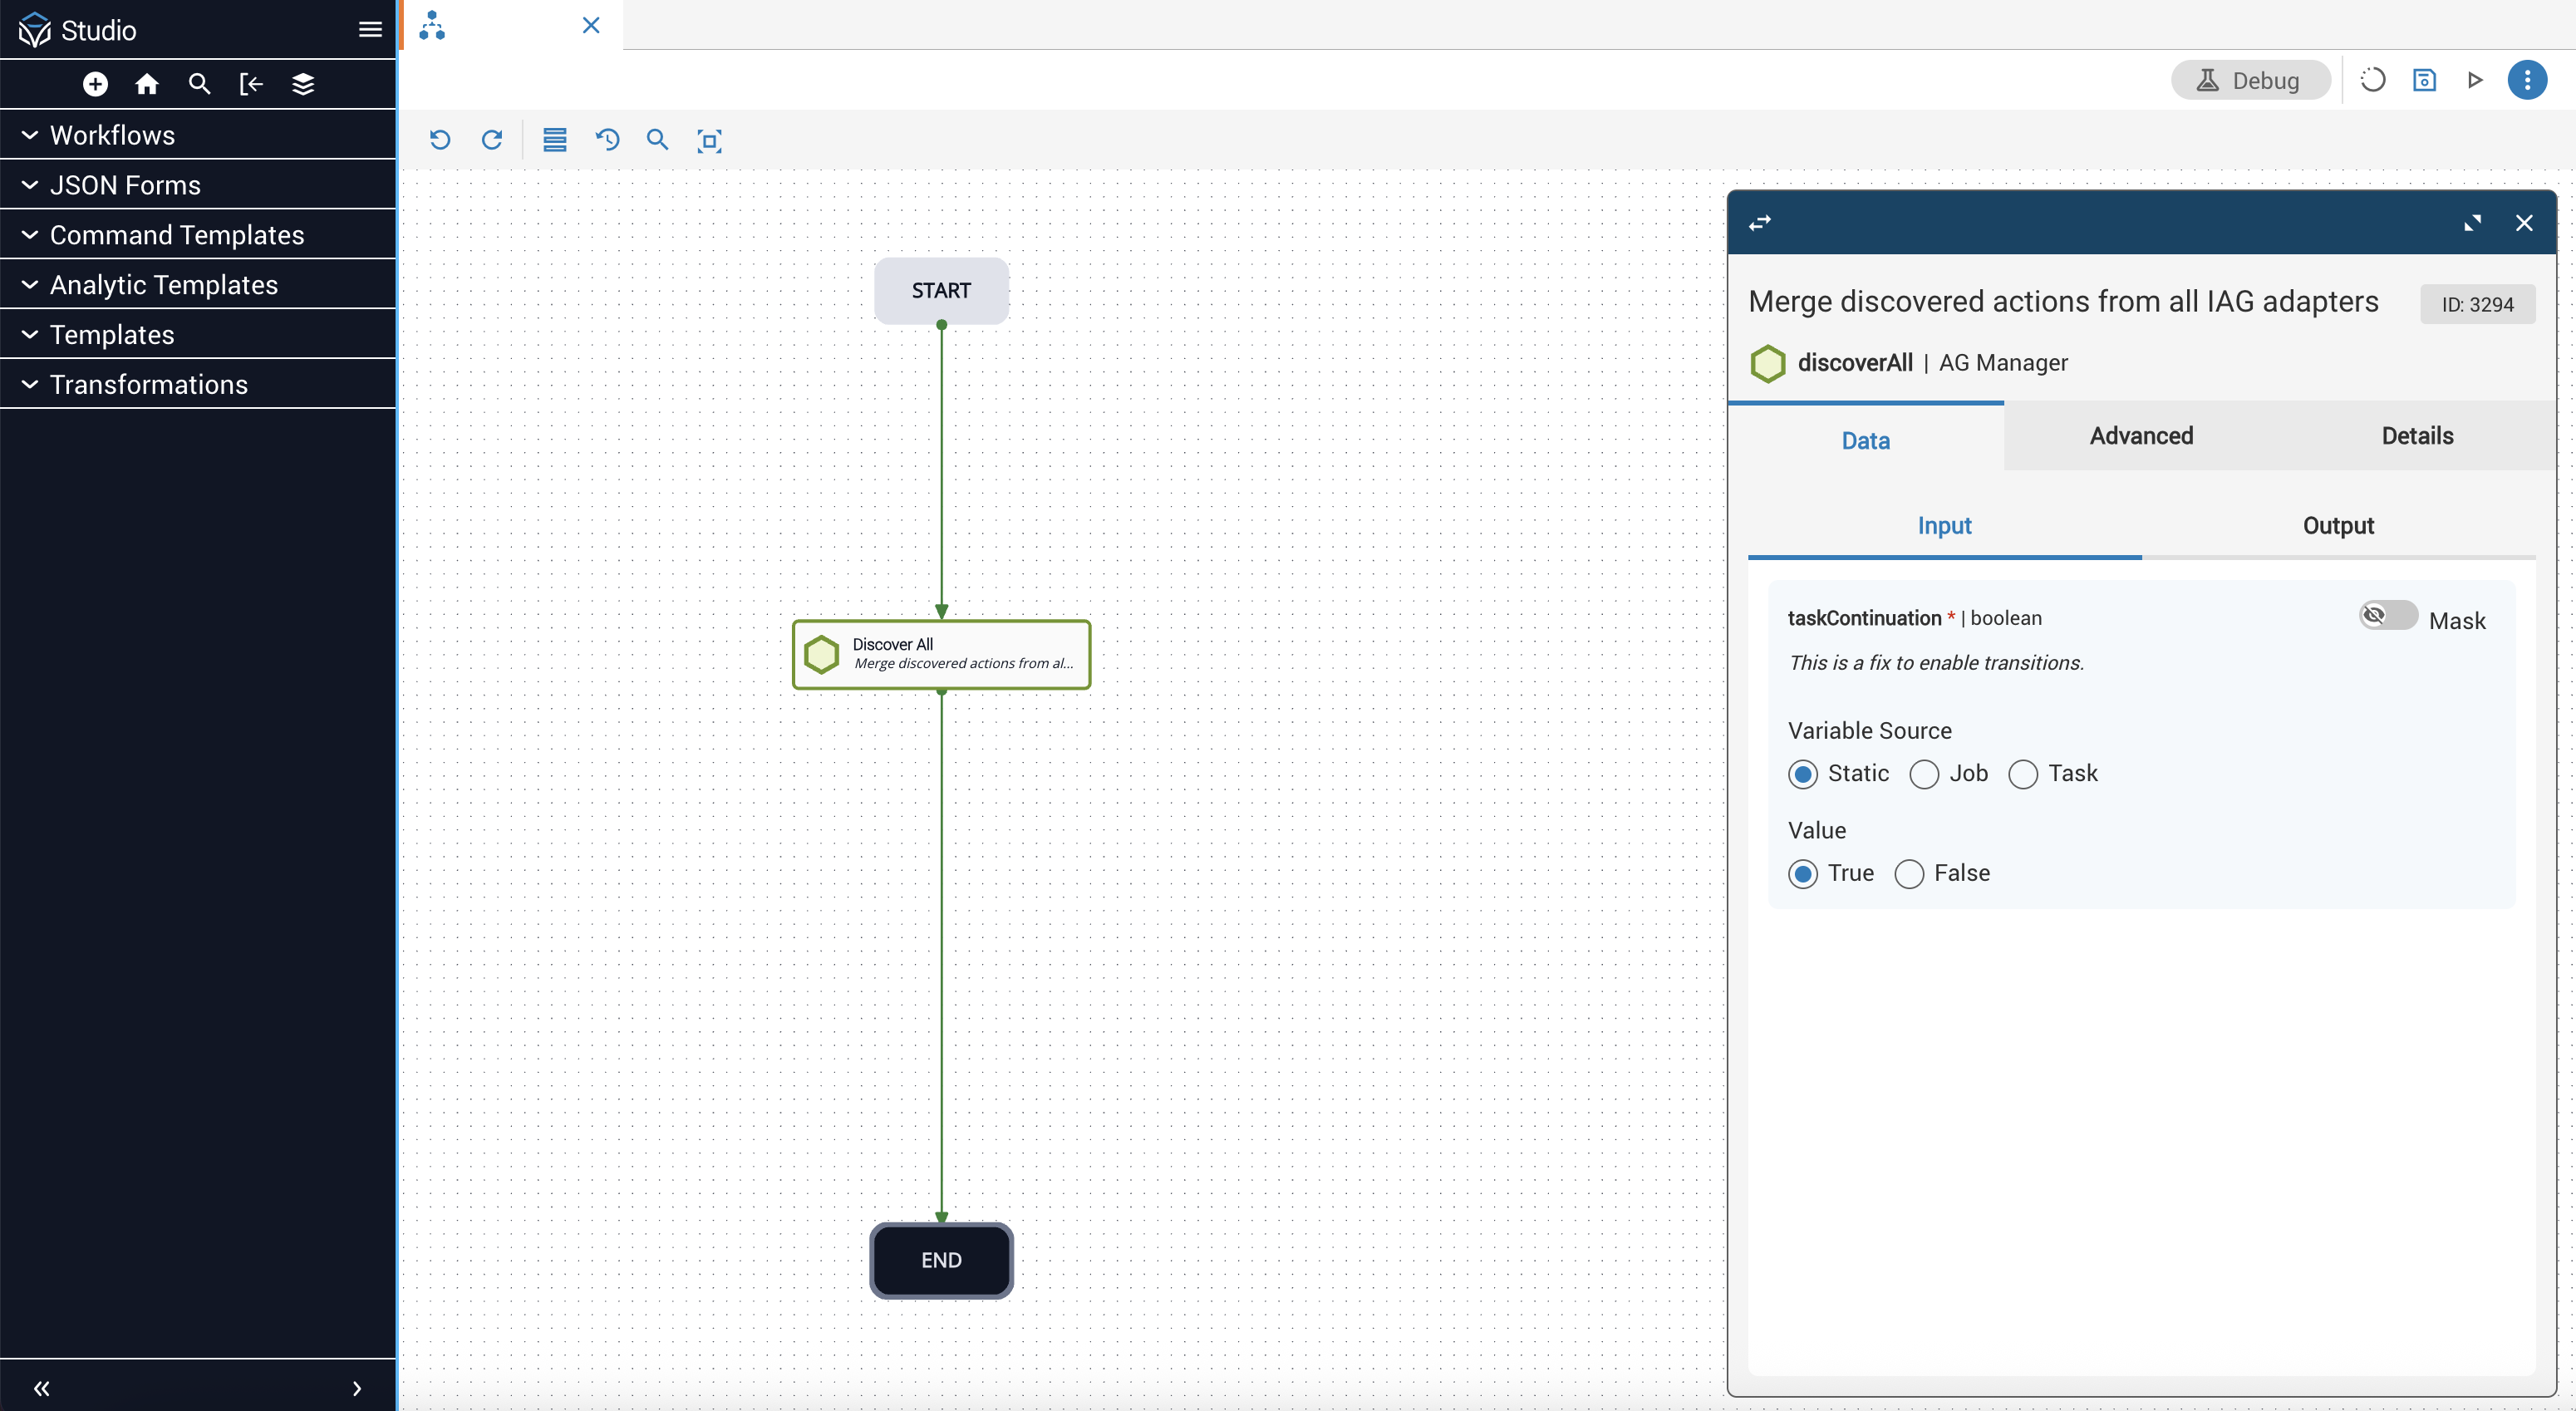The width and height of the screenshot is (2576, 1411).
Task: Select the Discover All task node
Action: click(x=941, y=654)
